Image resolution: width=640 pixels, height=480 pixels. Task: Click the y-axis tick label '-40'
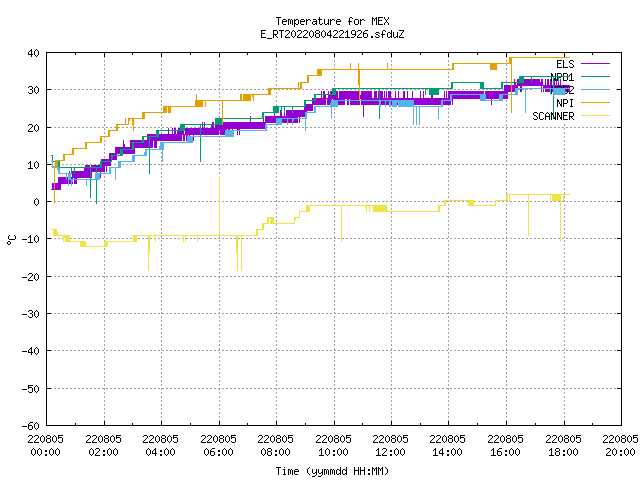(31, 351)
